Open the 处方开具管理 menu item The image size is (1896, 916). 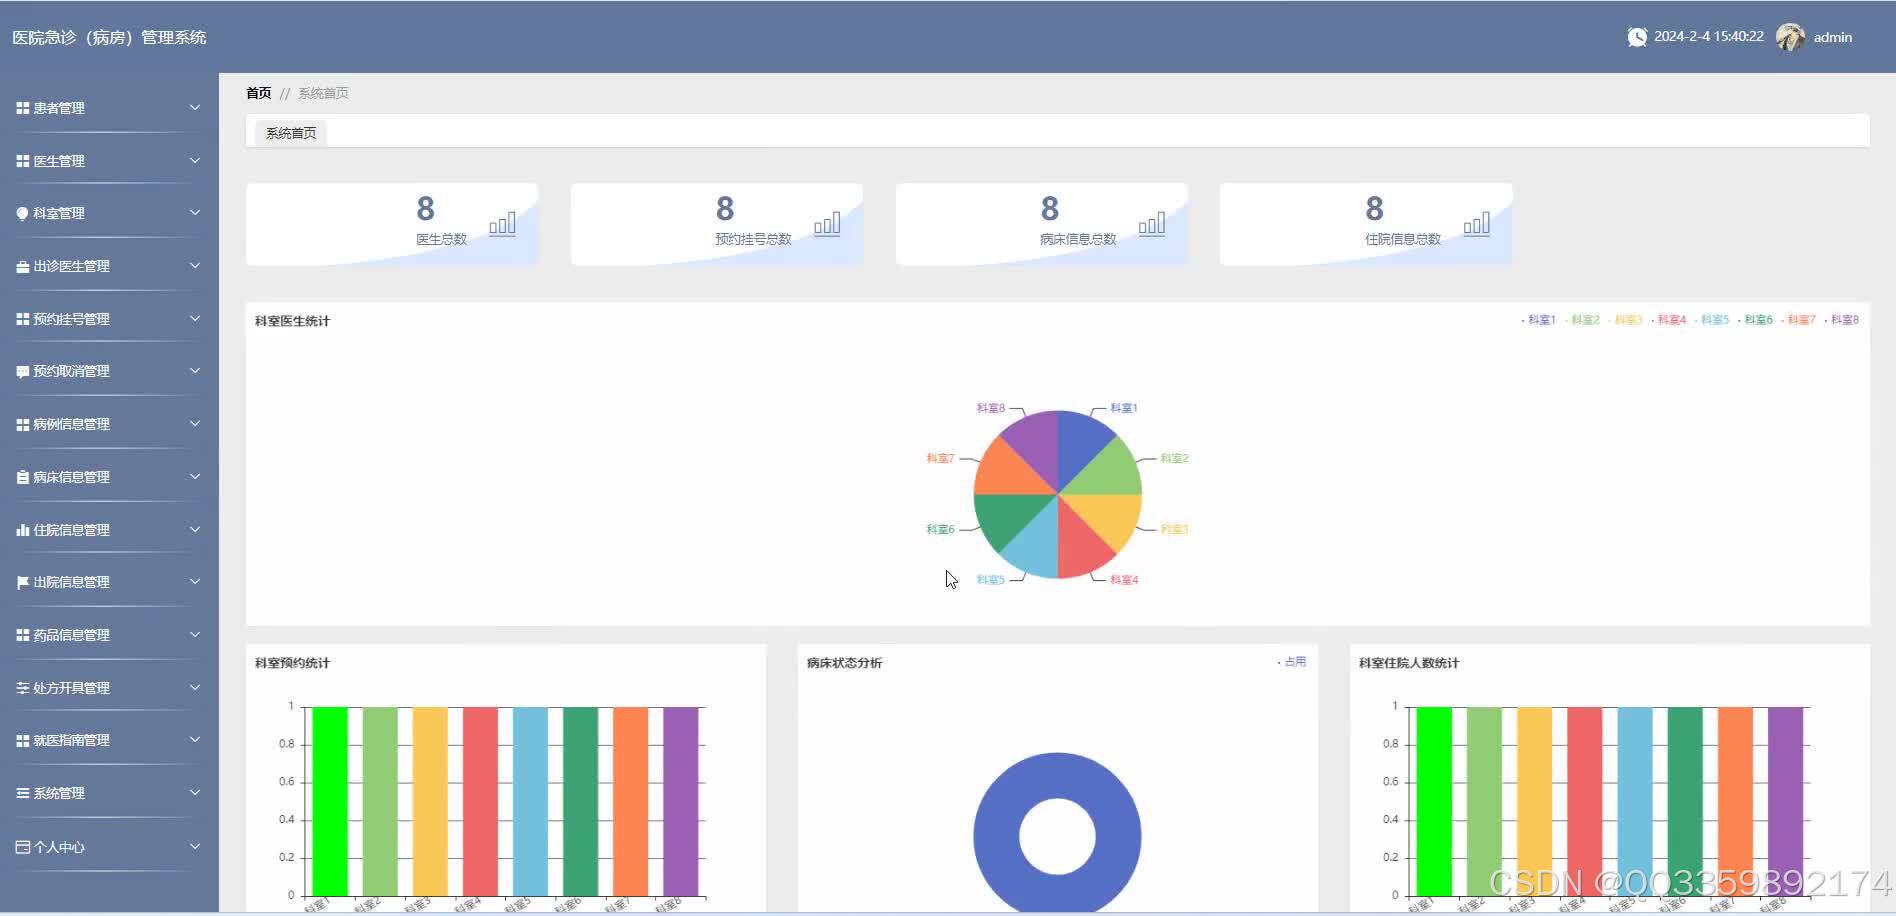[x=109, y=688]
